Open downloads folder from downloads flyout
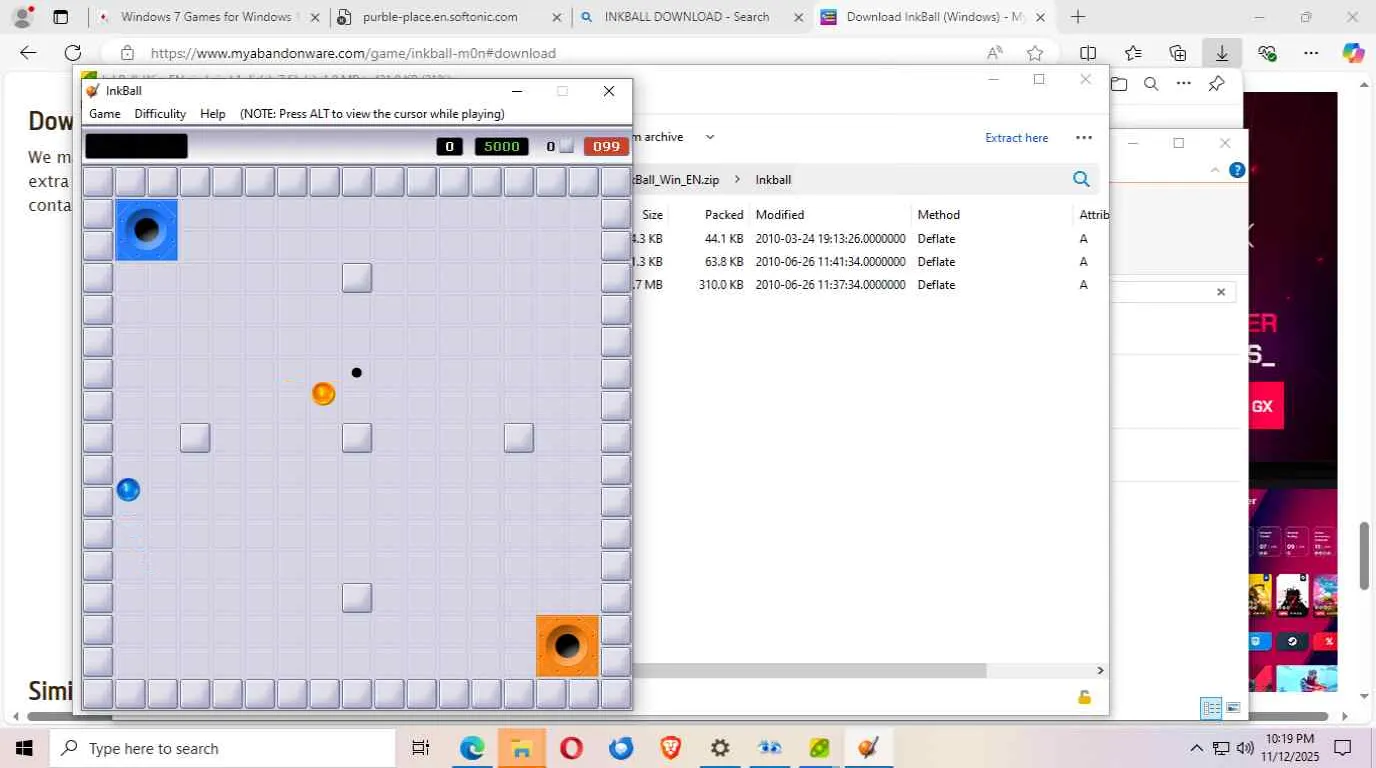Viewport: 1376px width, 768px height. click(1119, 84)
